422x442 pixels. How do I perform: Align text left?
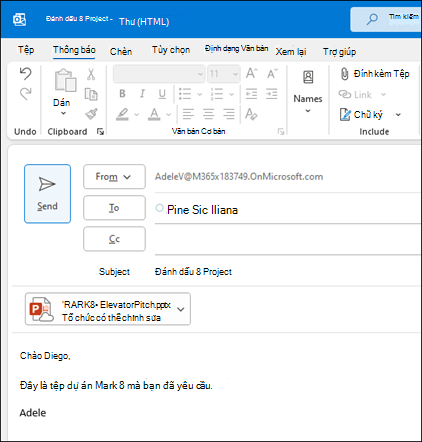[188, 114]
